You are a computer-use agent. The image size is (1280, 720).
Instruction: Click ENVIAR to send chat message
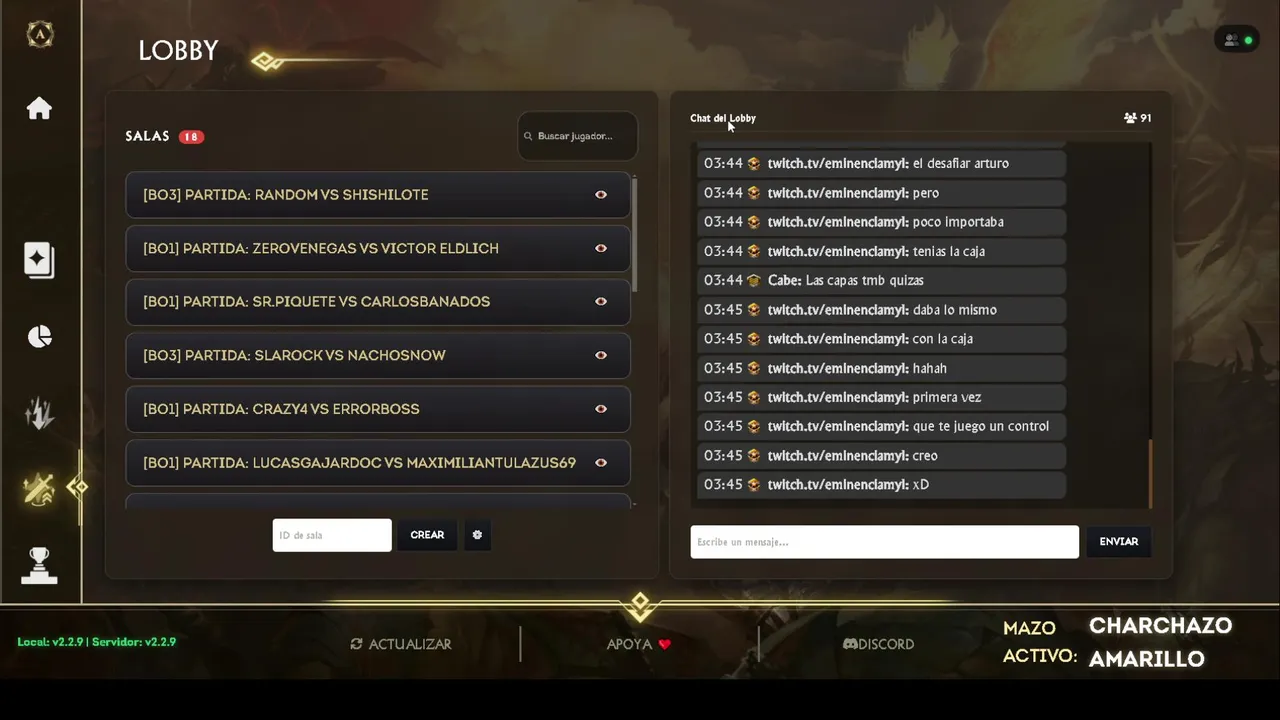click(1119, 541)
